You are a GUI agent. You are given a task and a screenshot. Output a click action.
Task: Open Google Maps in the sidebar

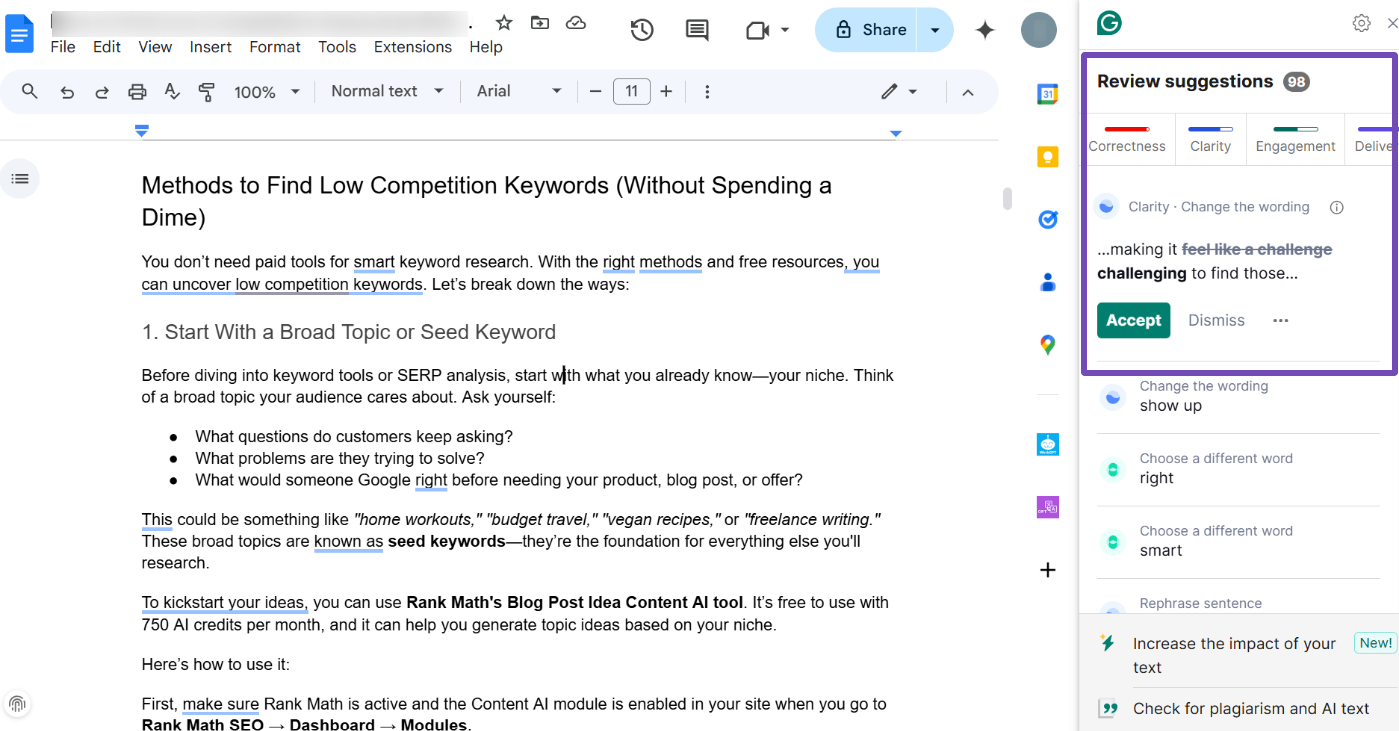tap(1047, 344)
